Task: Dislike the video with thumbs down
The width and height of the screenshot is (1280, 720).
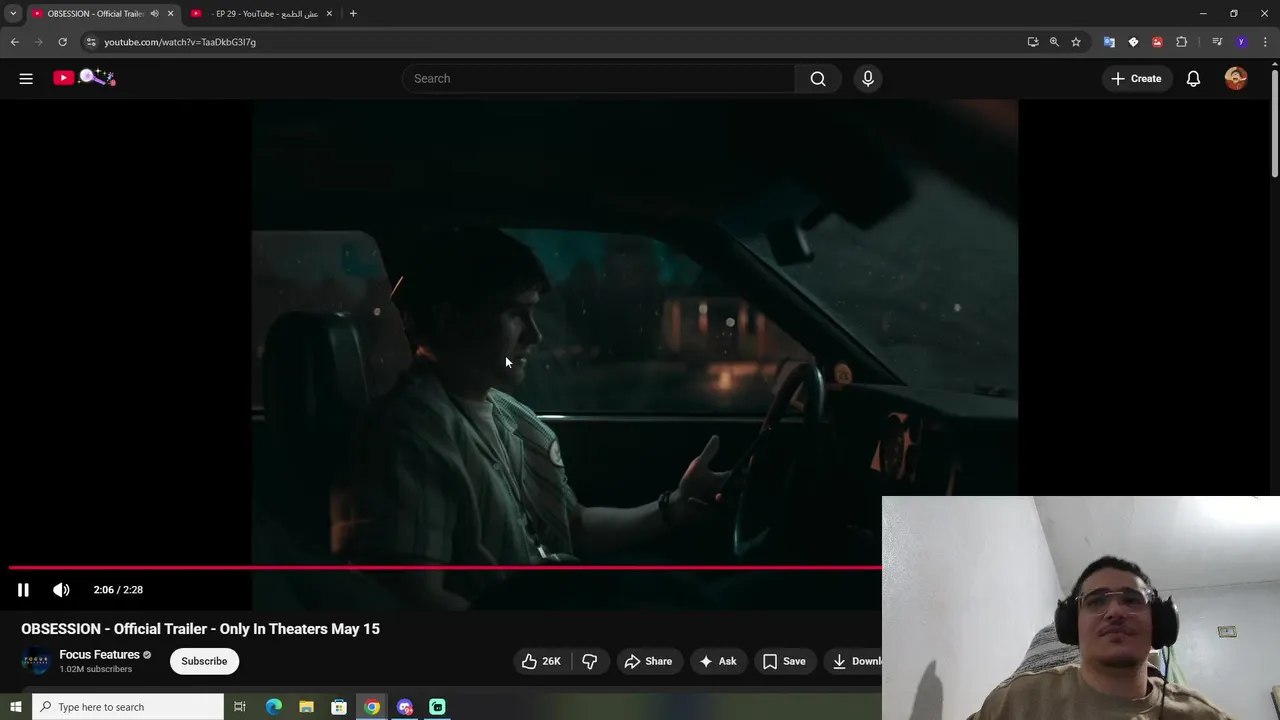Action: pyautogui.click(x=590, y=661)
